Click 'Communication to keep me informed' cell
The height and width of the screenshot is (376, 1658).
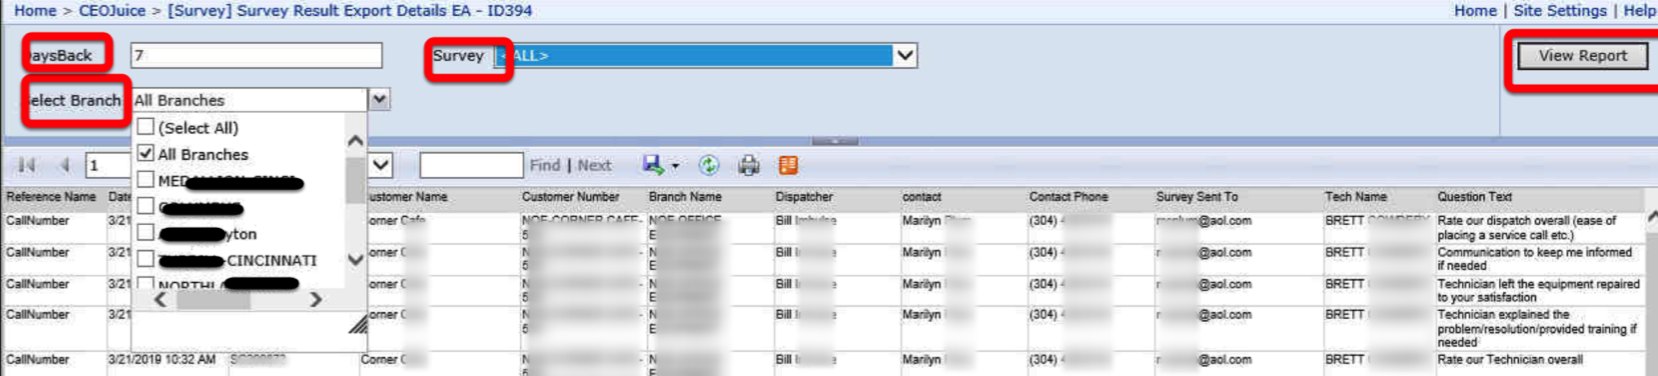pos(1534,259)
